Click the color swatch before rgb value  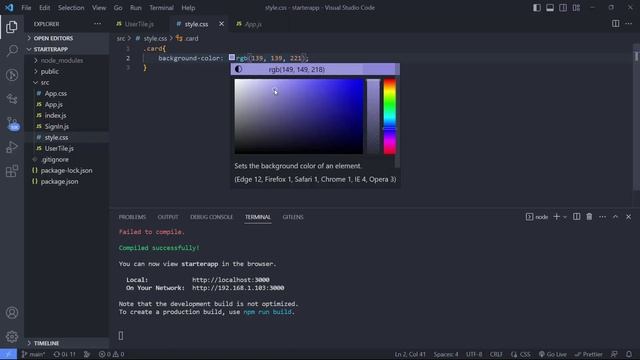click(x=232, y=58)
